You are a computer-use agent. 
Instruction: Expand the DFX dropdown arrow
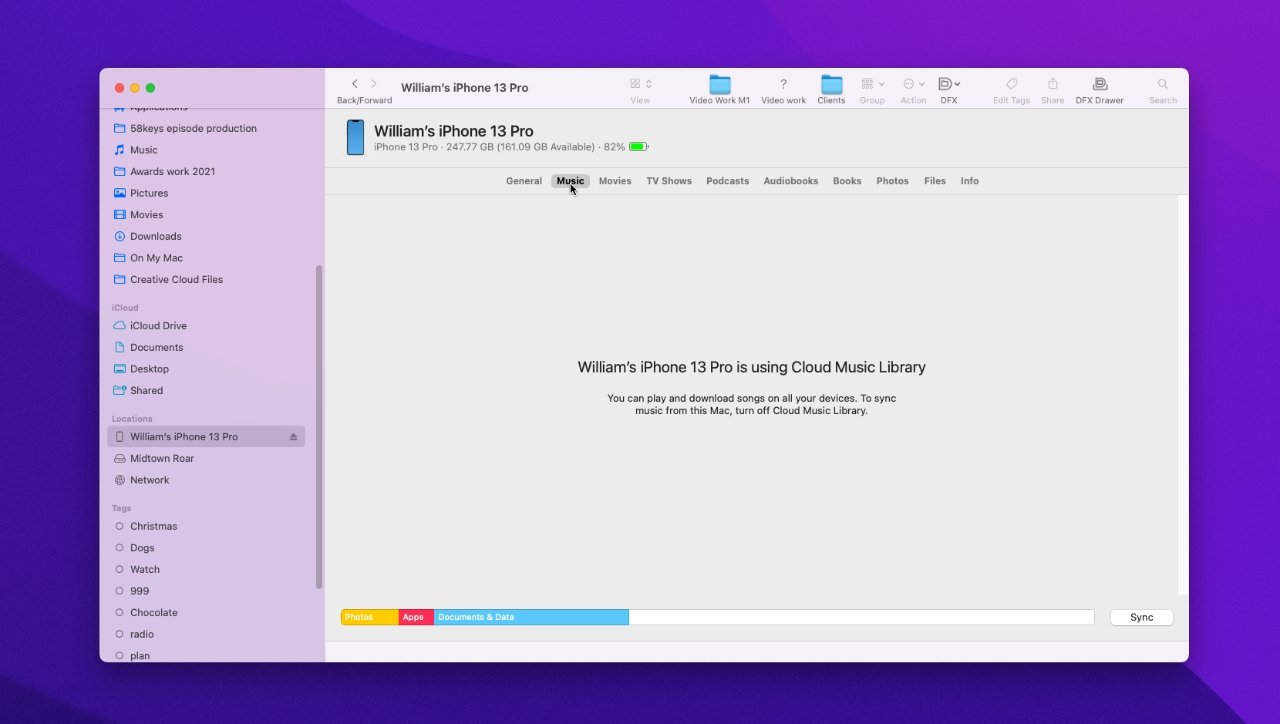coord(957,84)
